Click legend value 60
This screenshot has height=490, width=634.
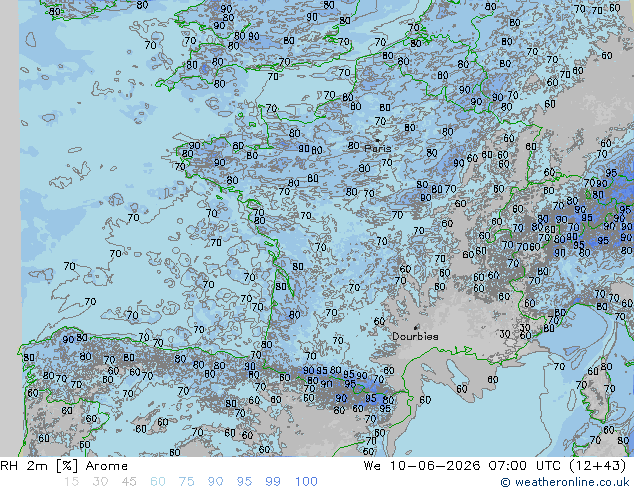158,482
